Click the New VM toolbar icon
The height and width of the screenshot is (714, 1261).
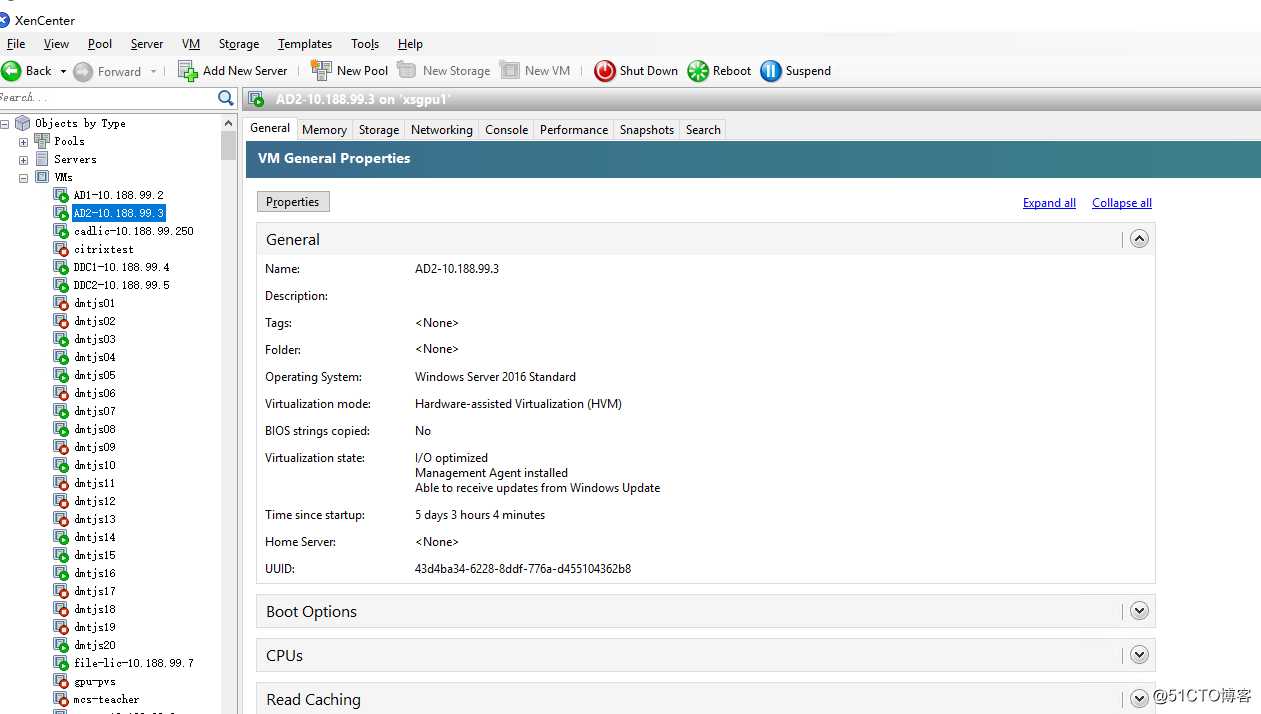tap(510, 70)
